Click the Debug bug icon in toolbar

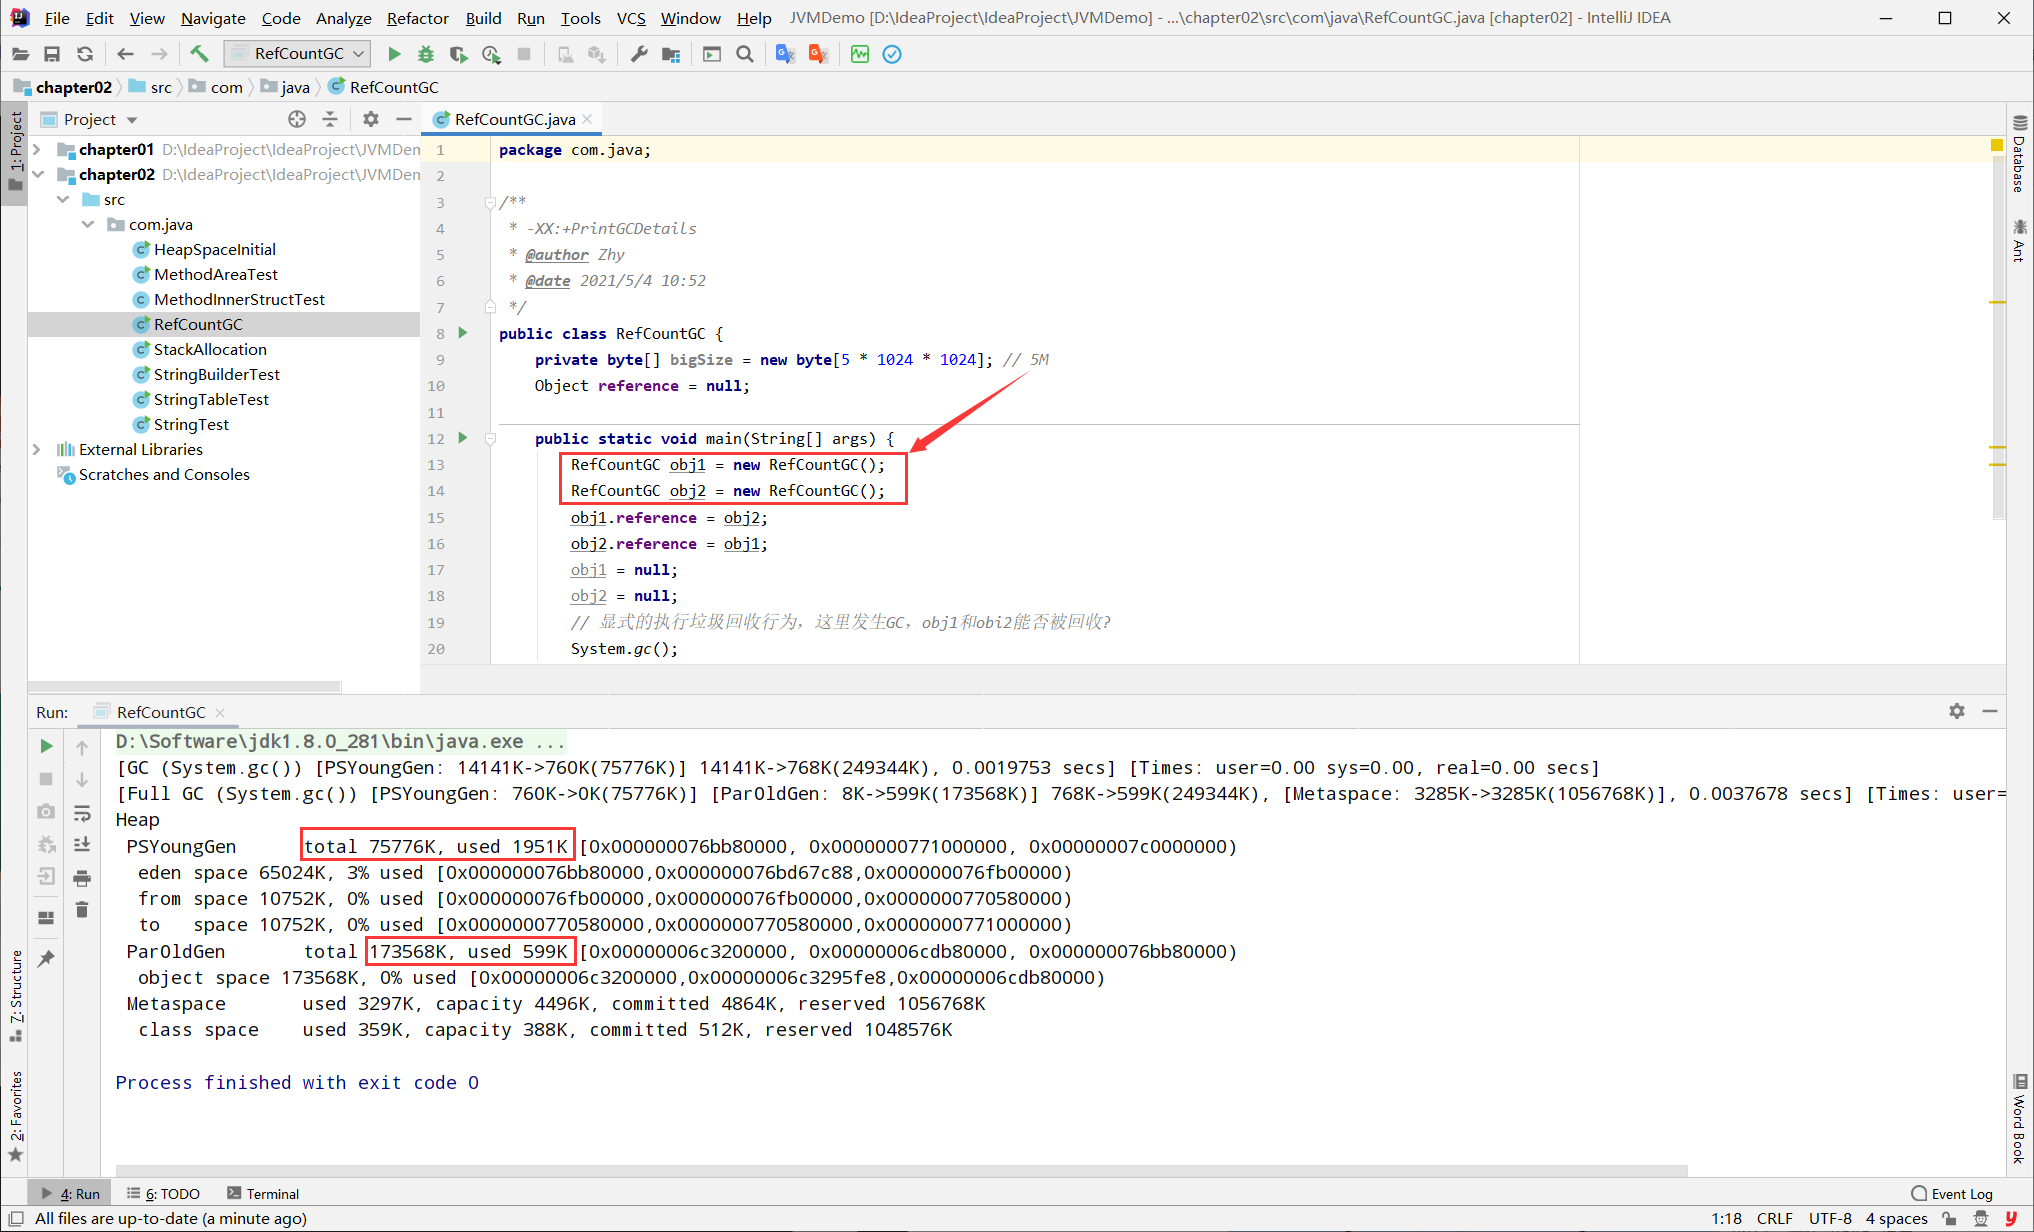click(x=426, y=54)
